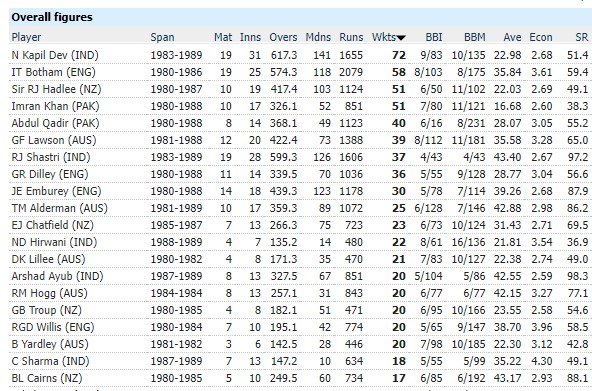This screenshot has width=592, height=391.
Task: Click the Wkts sort arrow icon
Action: click(x=401, y=38)
